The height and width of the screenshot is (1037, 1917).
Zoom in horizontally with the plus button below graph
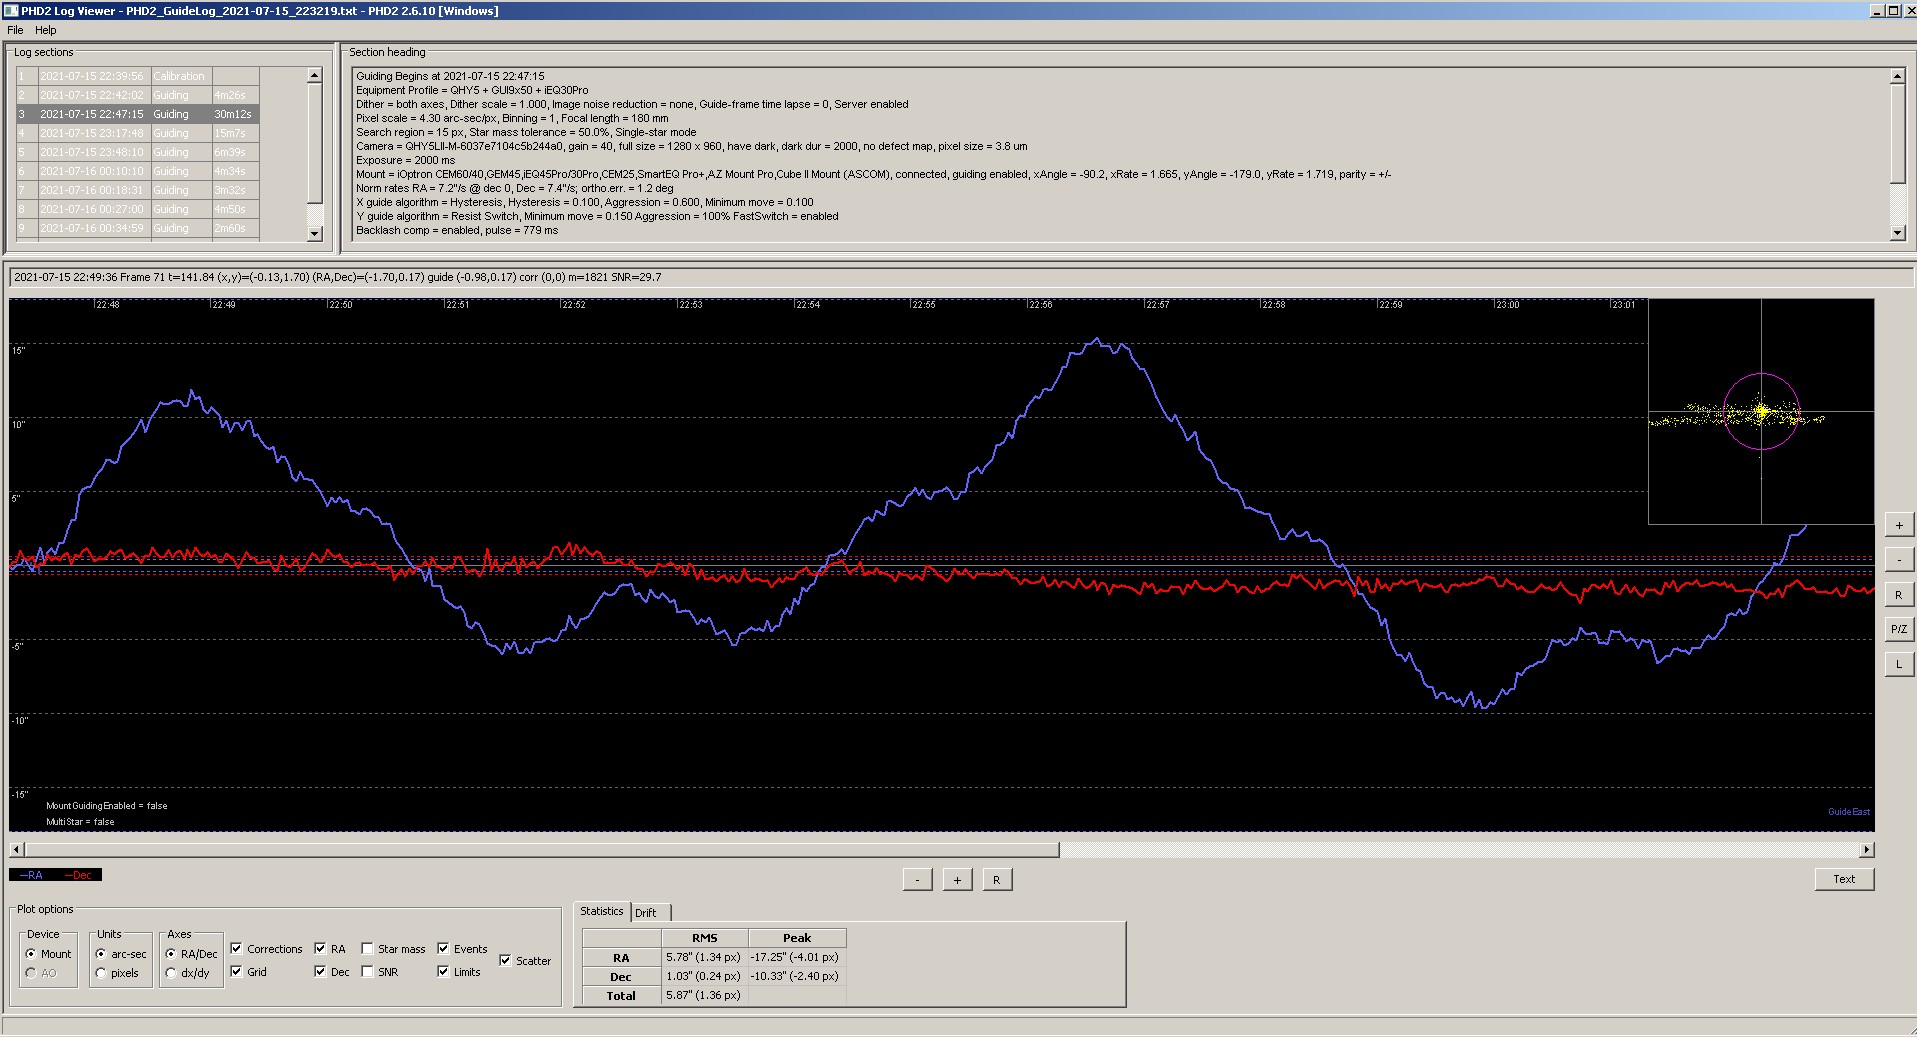957,880
